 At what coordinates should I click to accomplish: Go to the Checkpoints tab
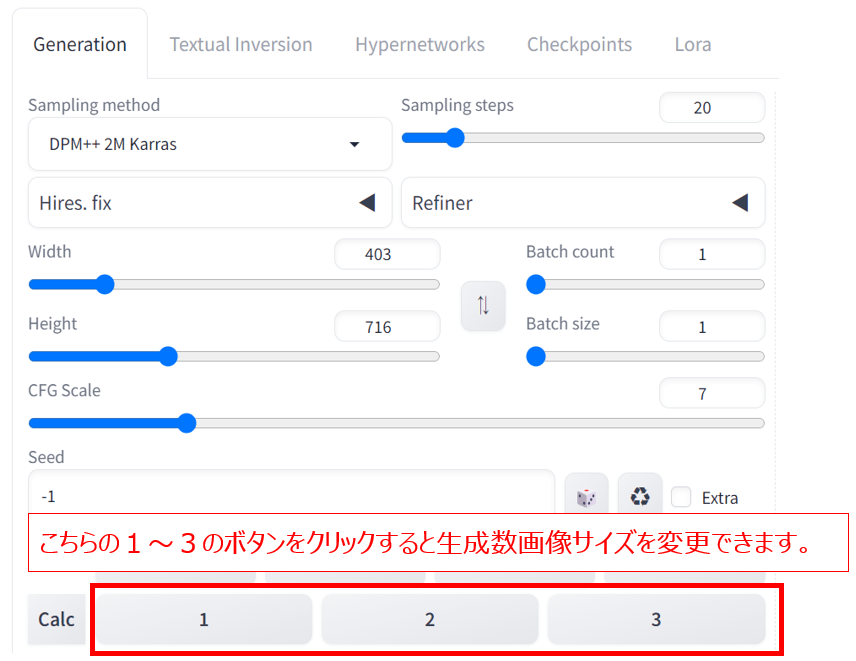579,44
